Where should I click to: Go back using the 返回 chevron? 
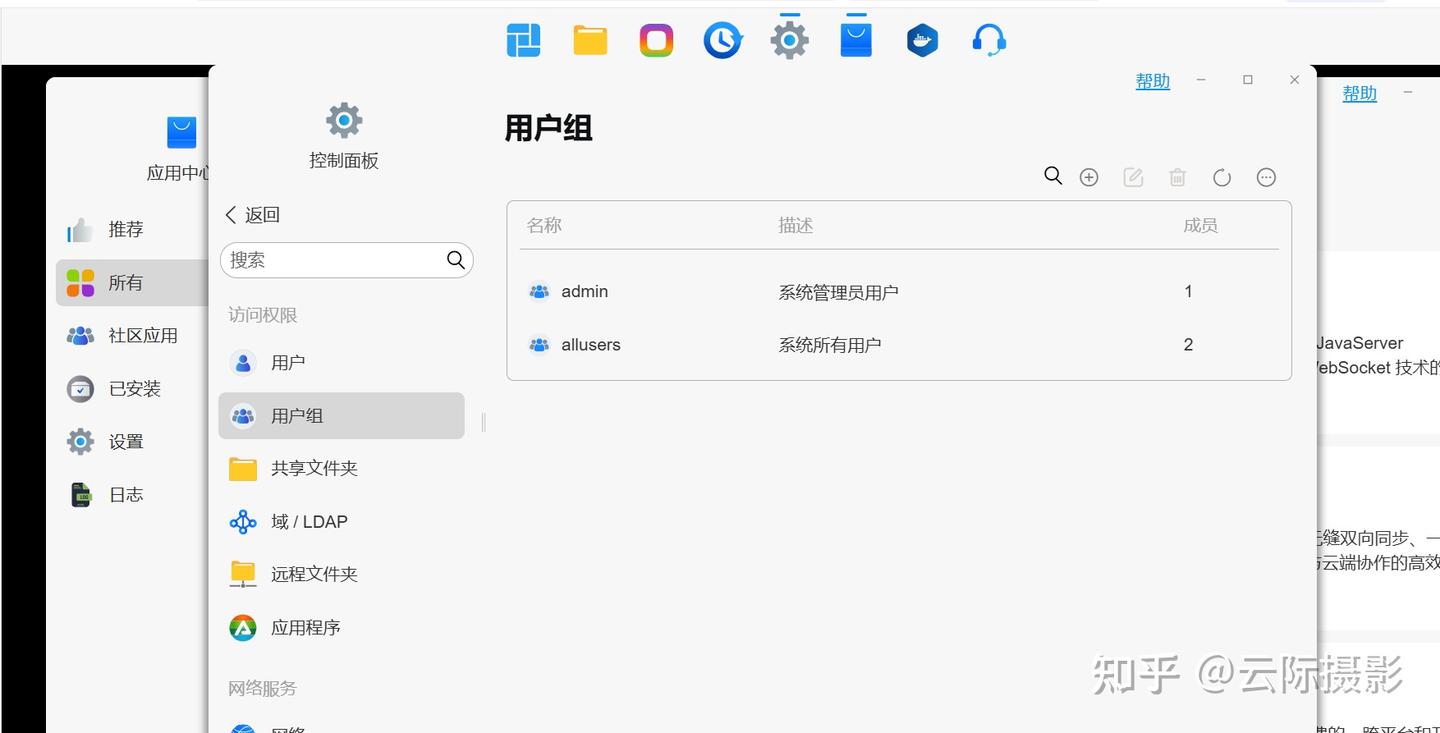pyautogui.click(x=252, y=215)
